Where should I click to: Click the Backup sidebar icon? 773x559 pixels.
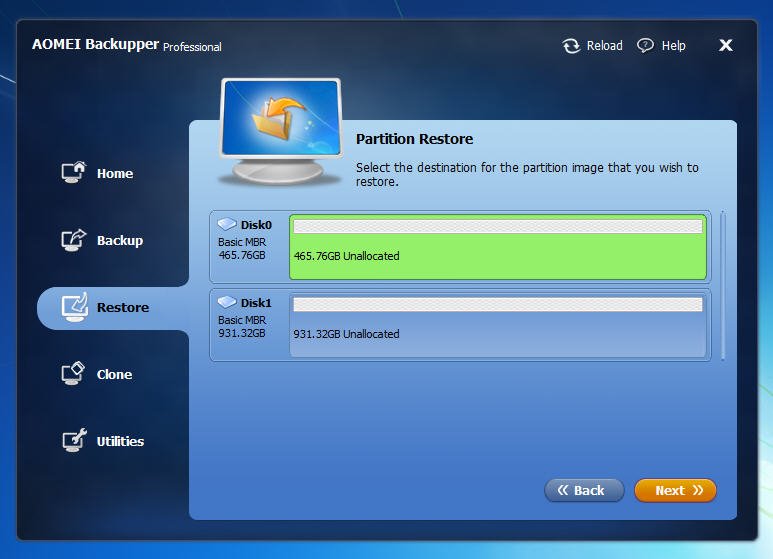tap(73, 240)
